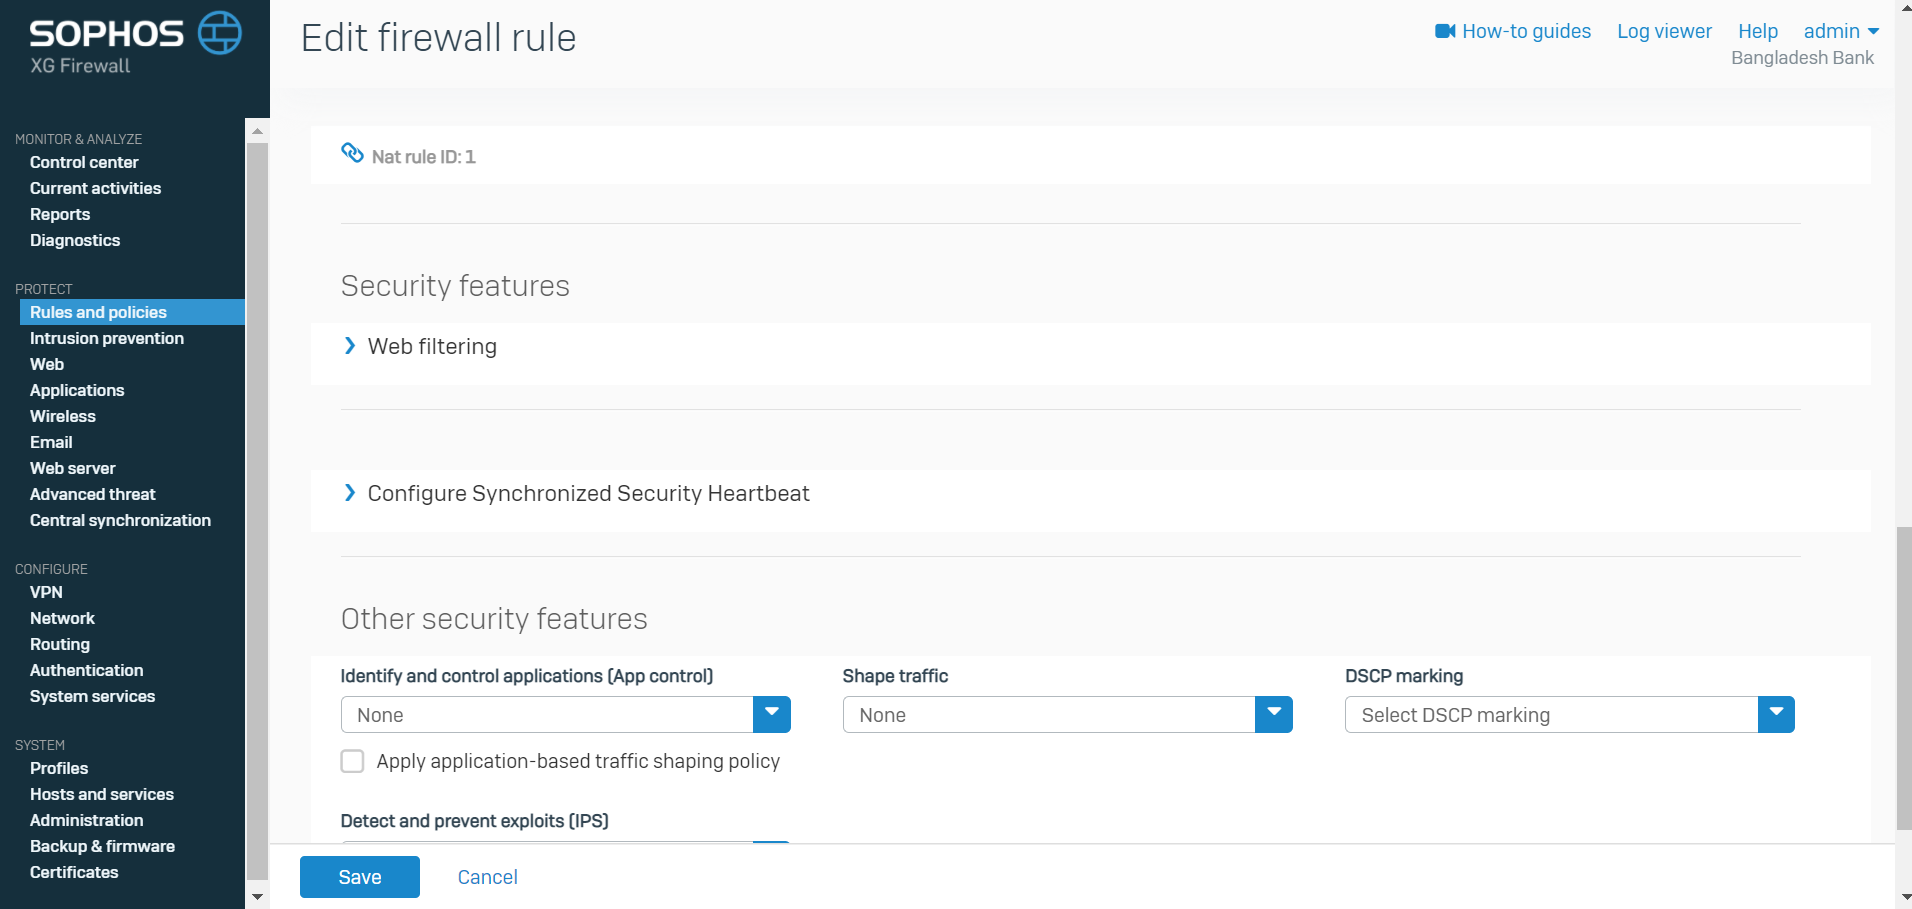Enable application-based traffic shaping policy checkbox

point(352,761)
